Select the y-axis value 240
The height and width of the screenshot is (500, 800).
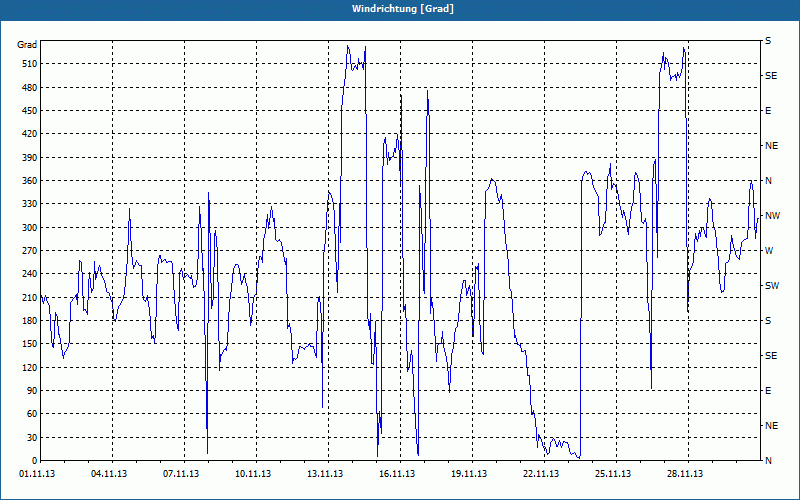(x=29, y=274)
